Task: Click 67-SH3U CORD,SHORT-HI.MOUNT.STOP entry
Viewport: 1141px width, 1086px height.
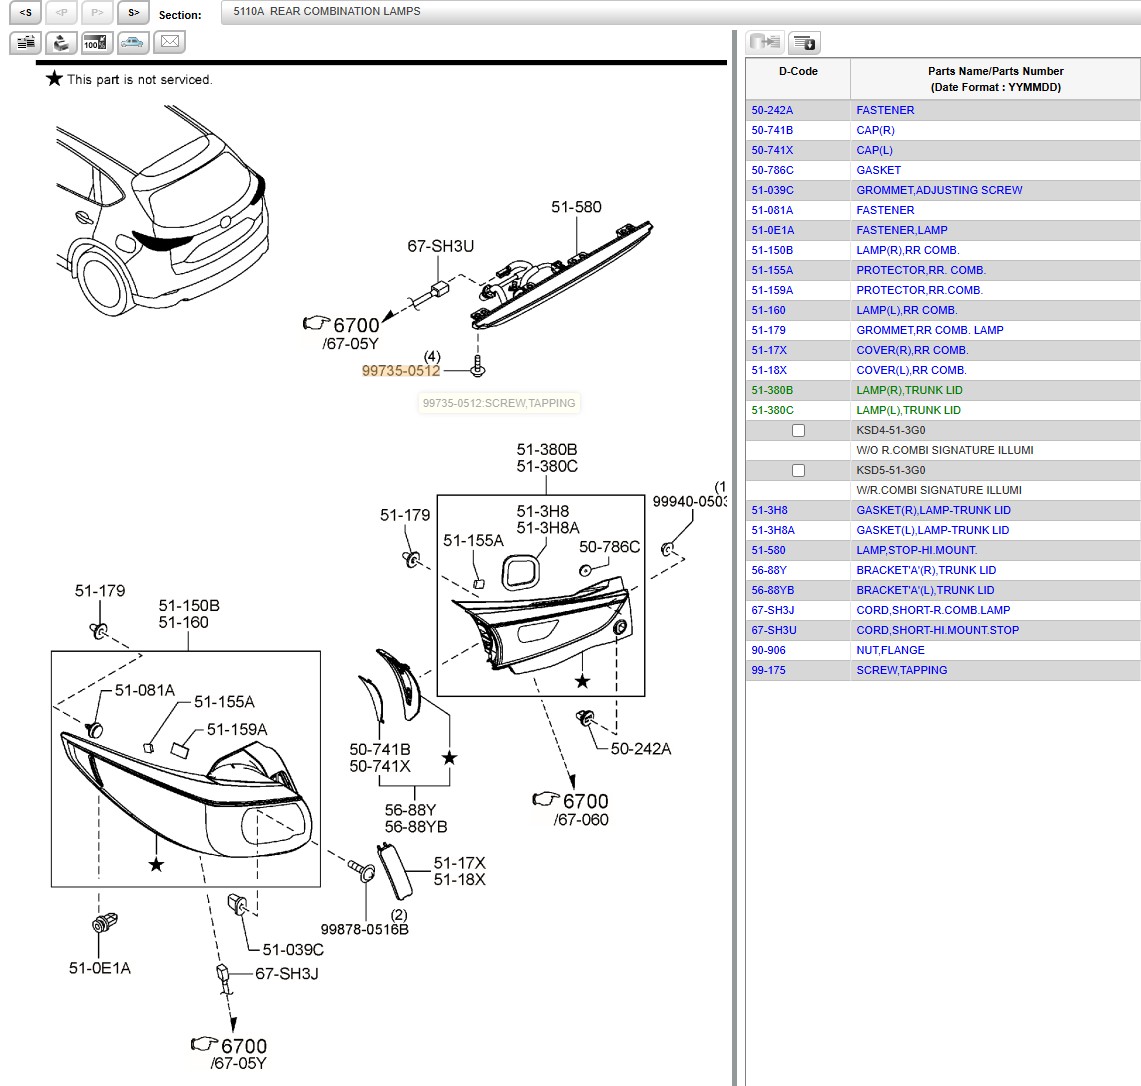Action: 937,630
